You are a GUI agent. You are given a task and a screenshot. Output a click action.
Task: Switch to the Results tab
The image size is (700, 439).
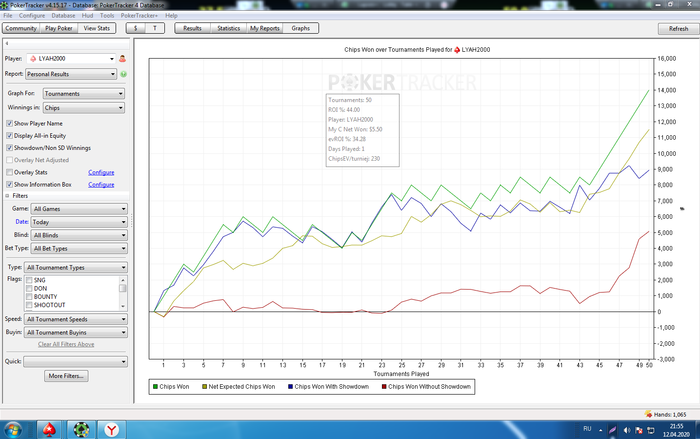click(192, 28)
